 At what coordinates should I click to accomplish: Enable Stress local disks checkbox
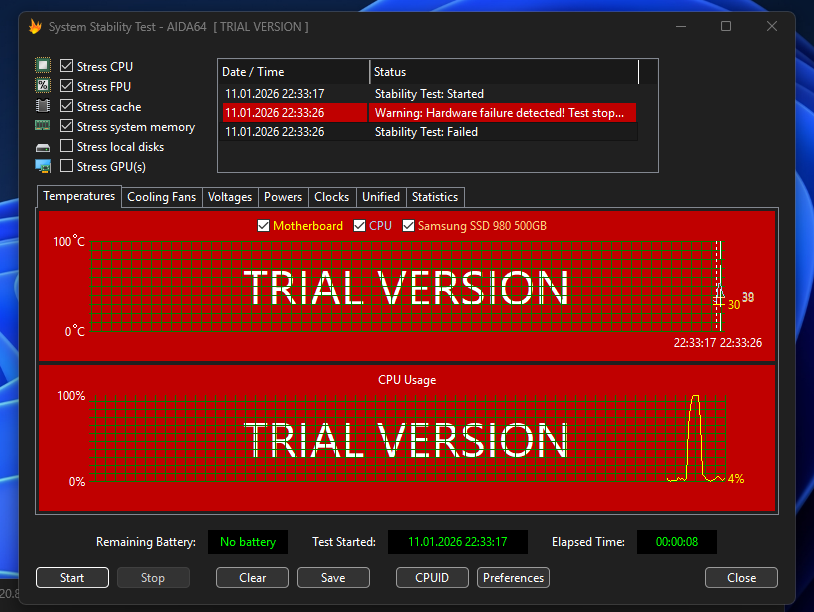point(67,146)
